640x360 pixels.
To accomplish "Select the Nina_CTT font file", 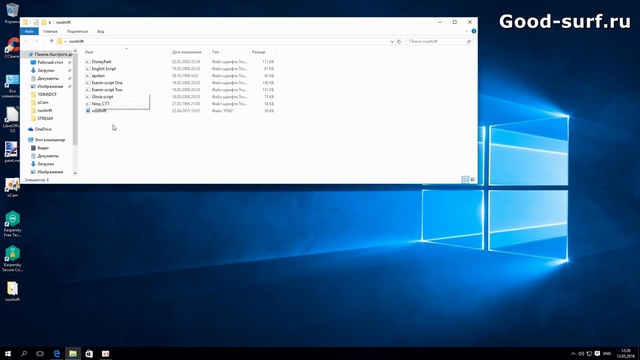I will [100, 104].
